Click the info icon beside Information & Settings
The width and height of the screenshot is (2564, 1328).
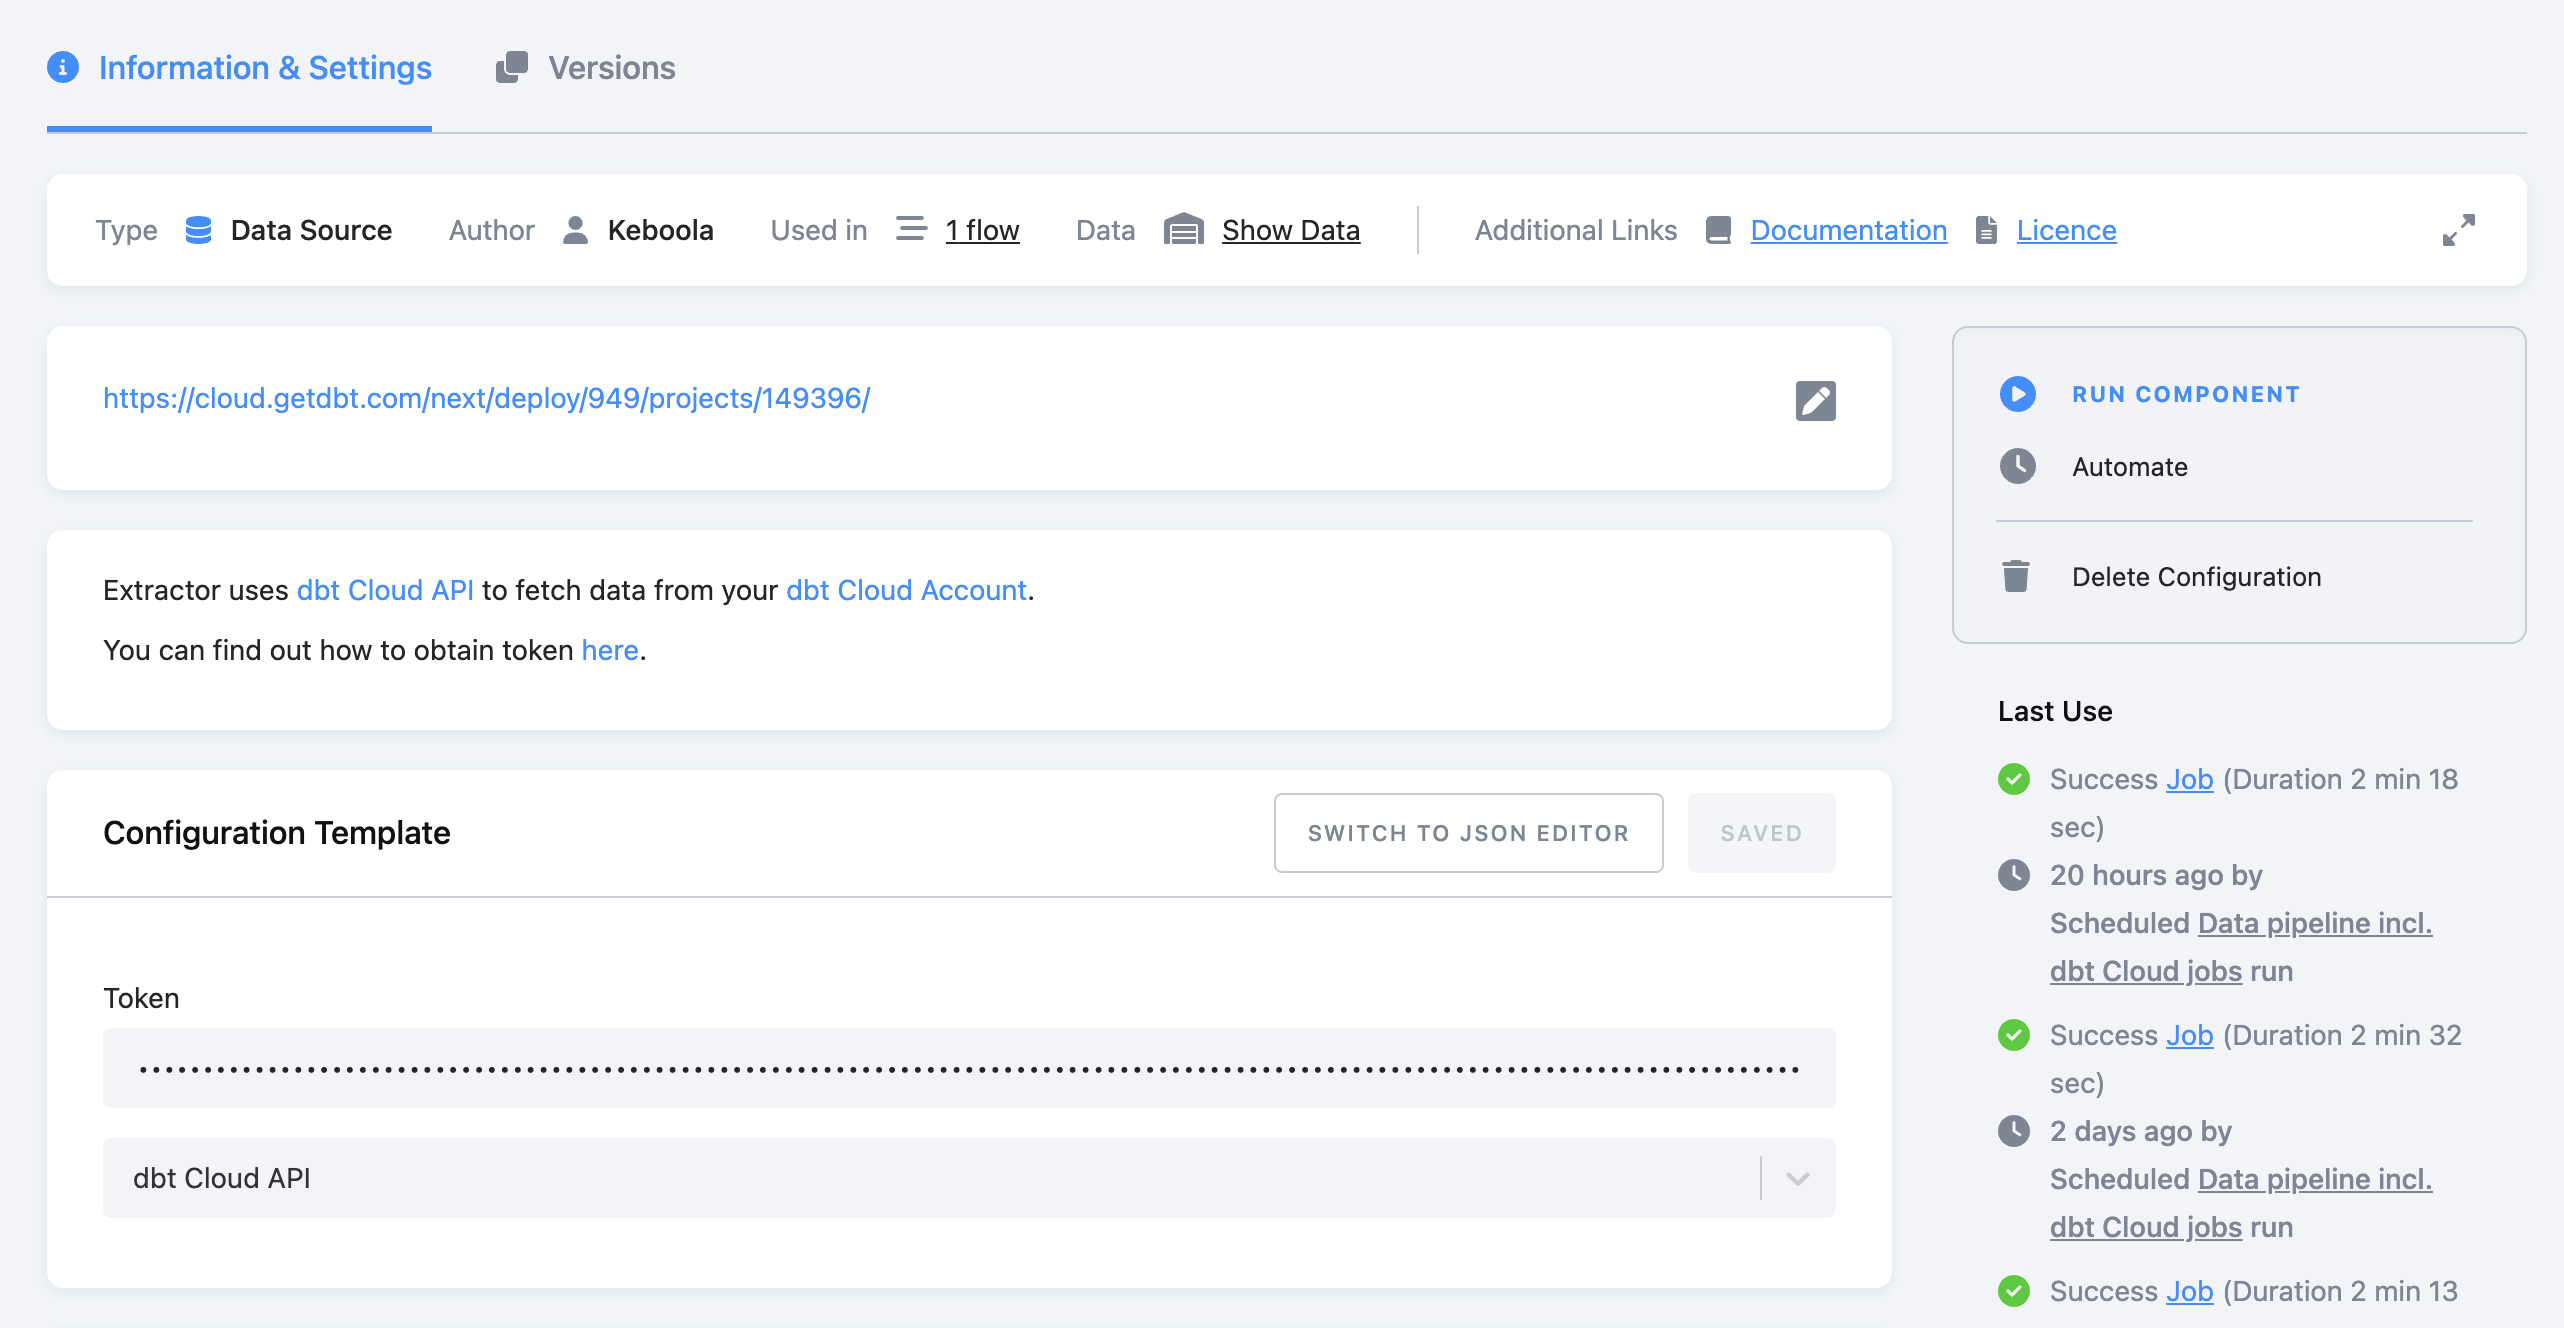coord(63,67)
